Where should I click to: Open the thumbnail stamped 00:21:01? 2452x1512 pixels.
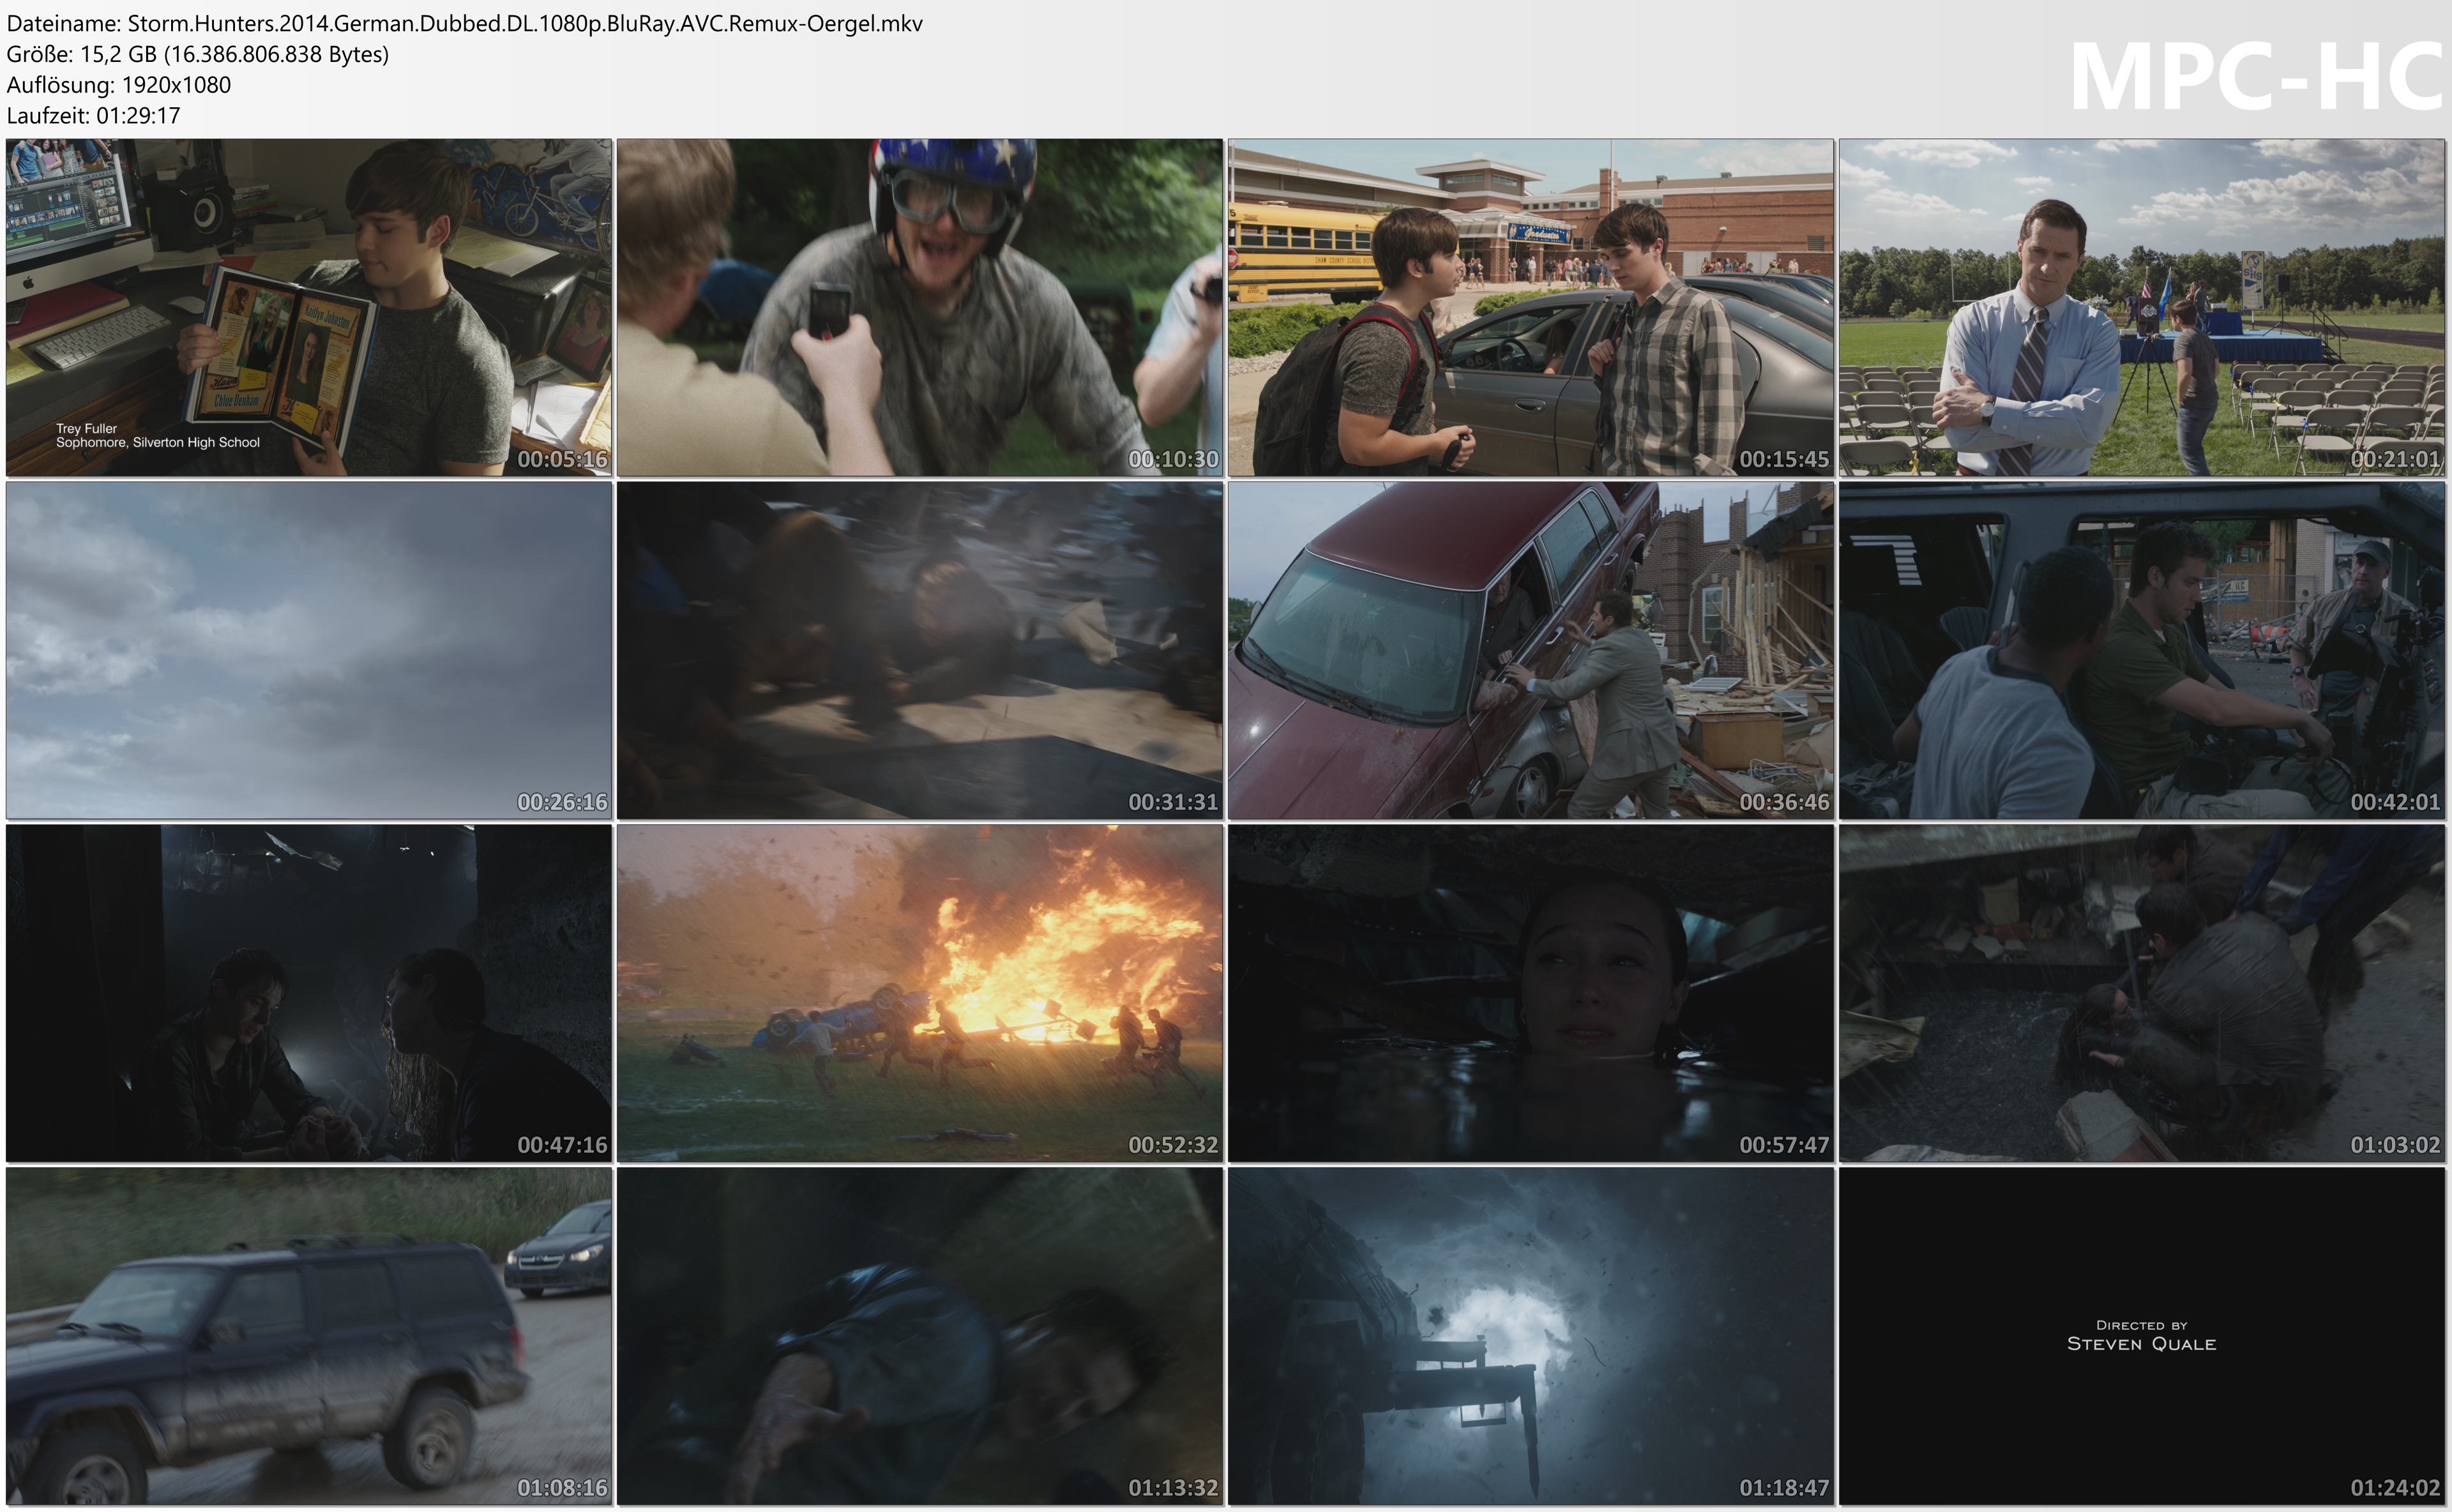[x=2141, y=307]
